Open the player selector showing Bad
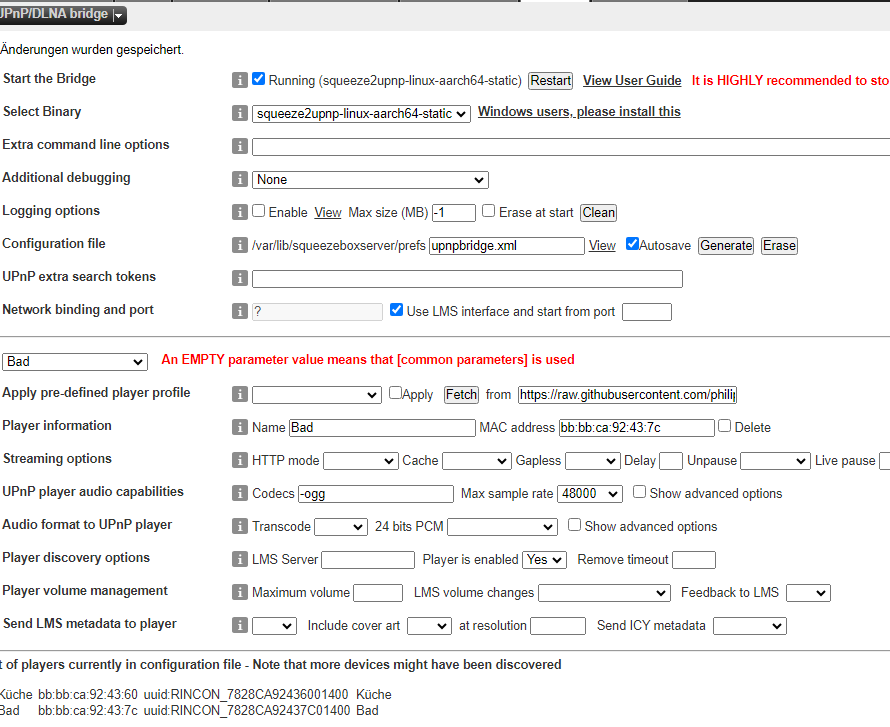Viewport: 890px width, 727px height. [x=75, y=362]
